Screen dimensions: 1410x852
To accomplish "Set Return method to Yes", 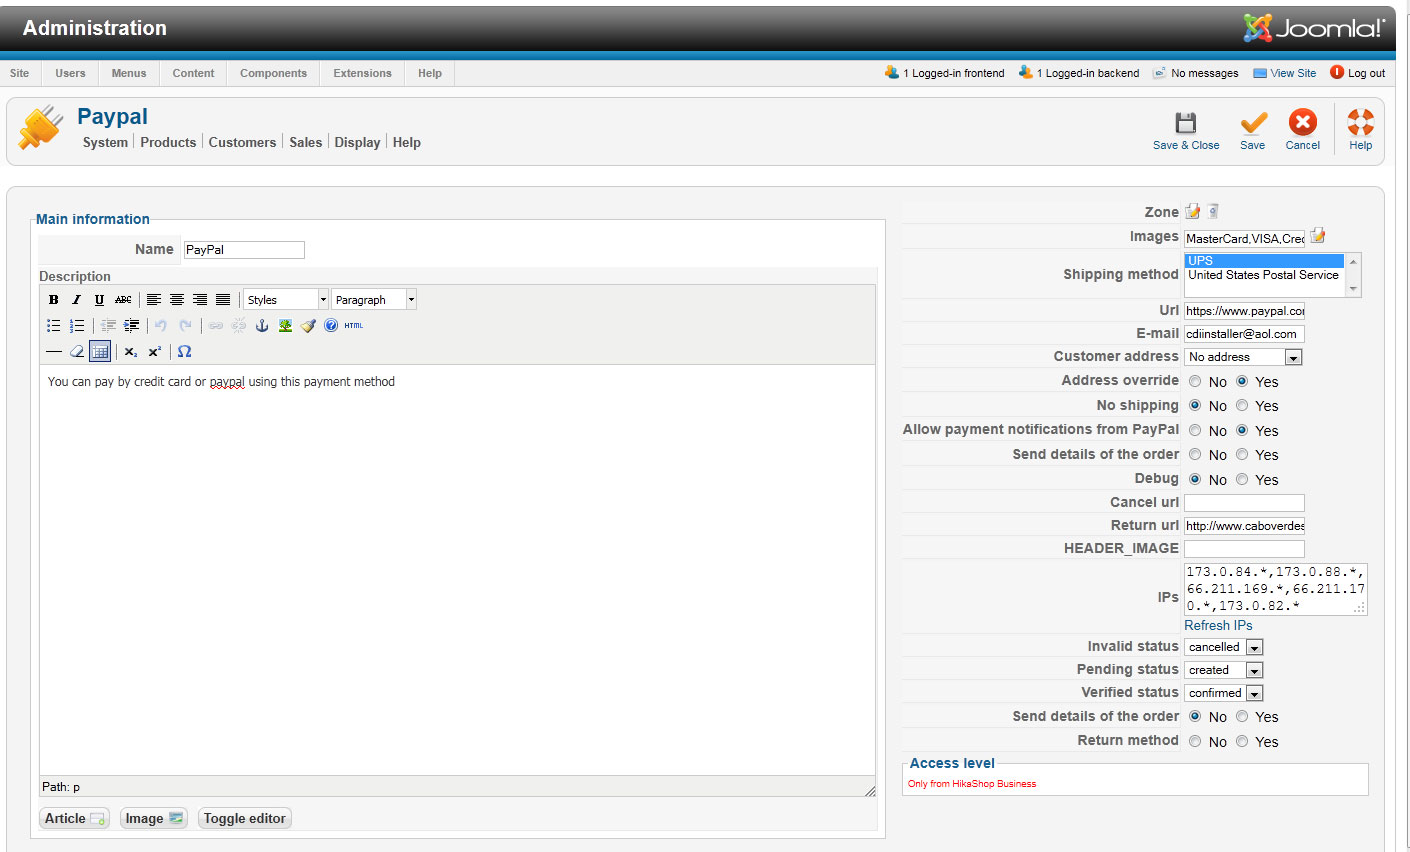I will coord(1242,742).
